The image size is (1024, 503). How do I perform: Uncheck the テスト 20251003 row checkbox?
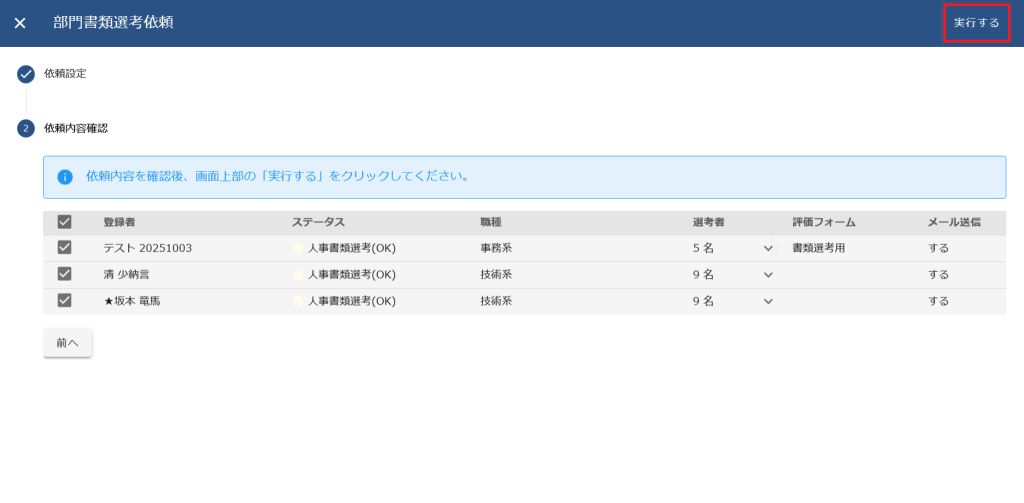(64, 248)
